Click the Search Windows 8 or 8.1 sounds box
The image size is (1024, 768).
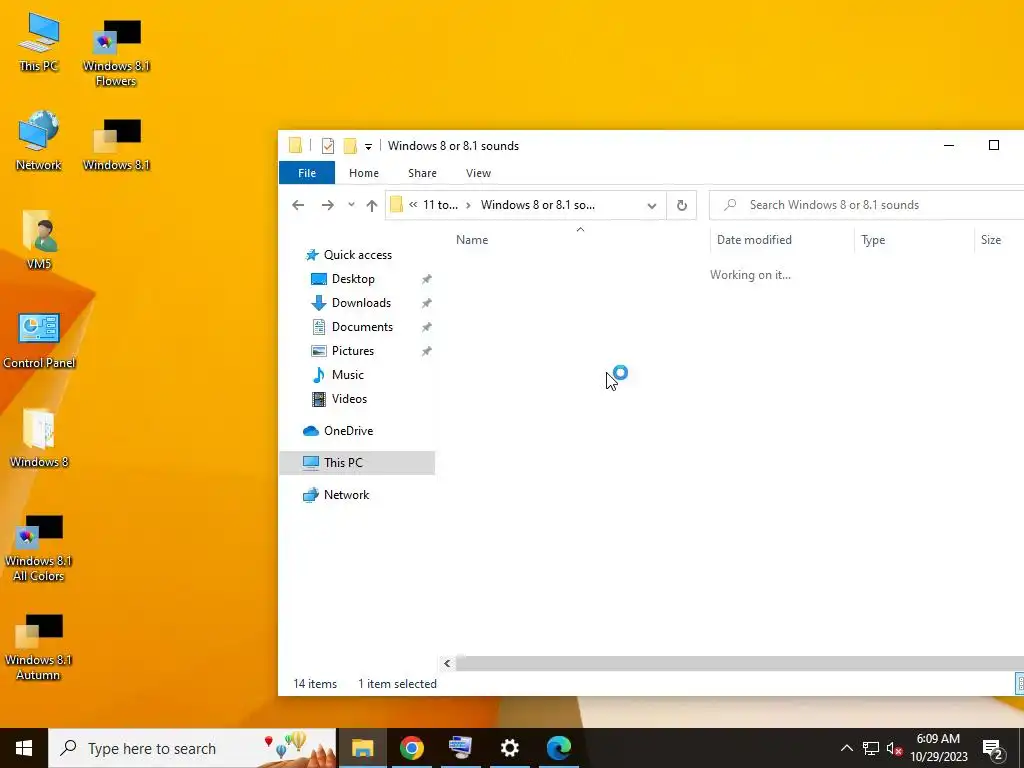(x=867, y=205)
